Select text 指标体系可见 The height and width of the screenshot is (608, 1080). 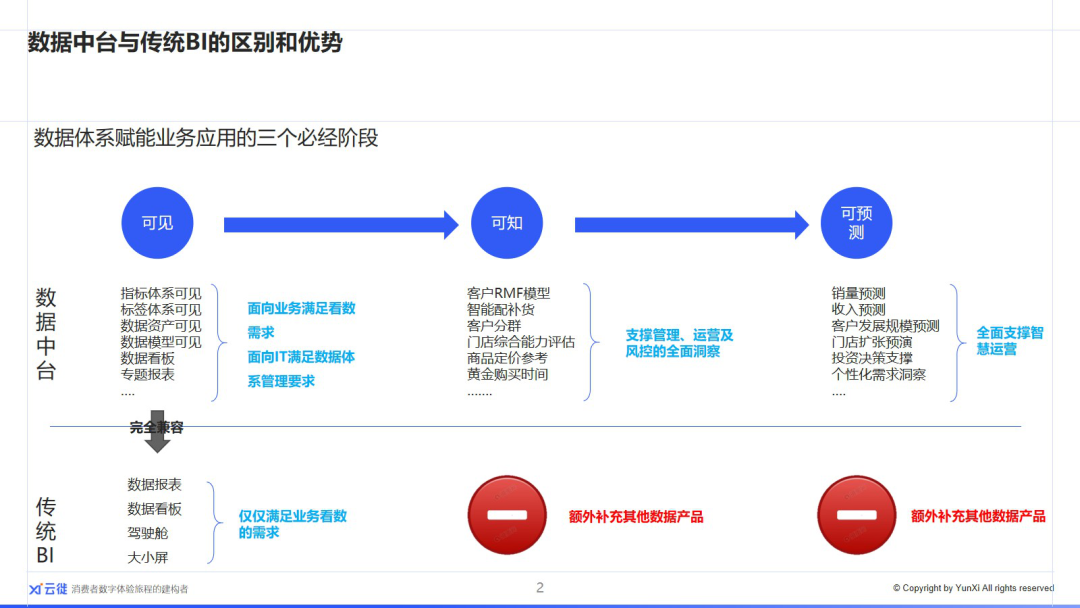coord(160,293)
